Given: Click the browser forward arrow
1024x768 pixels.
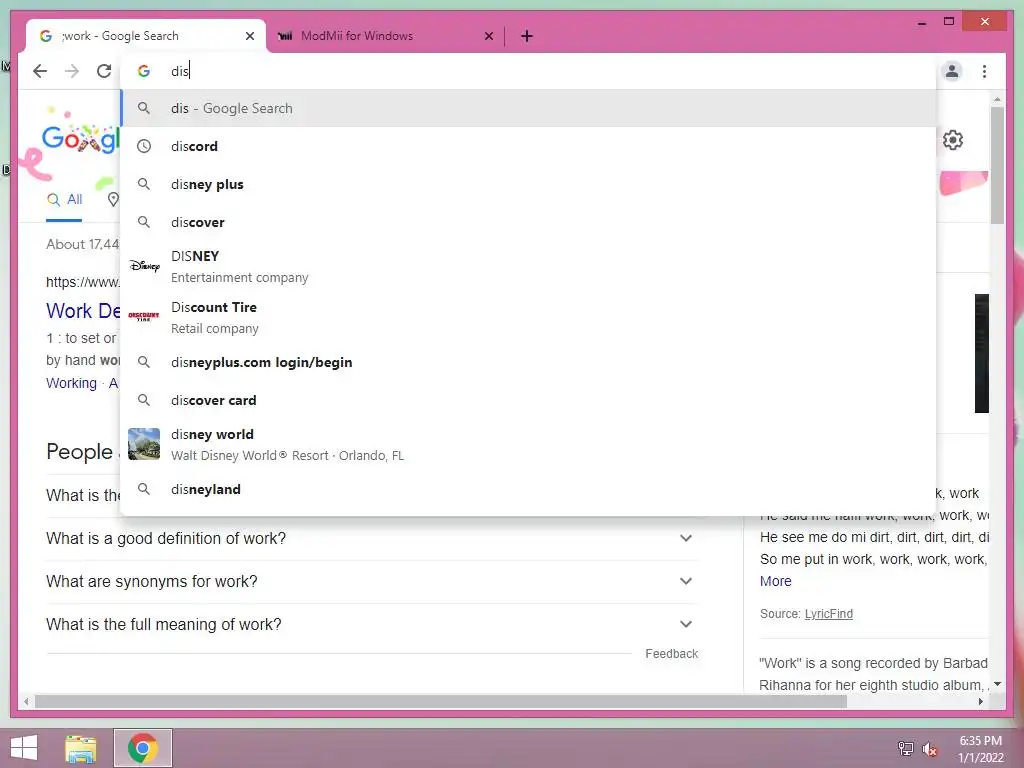Looking at the screenshot, I should (72, 71).
